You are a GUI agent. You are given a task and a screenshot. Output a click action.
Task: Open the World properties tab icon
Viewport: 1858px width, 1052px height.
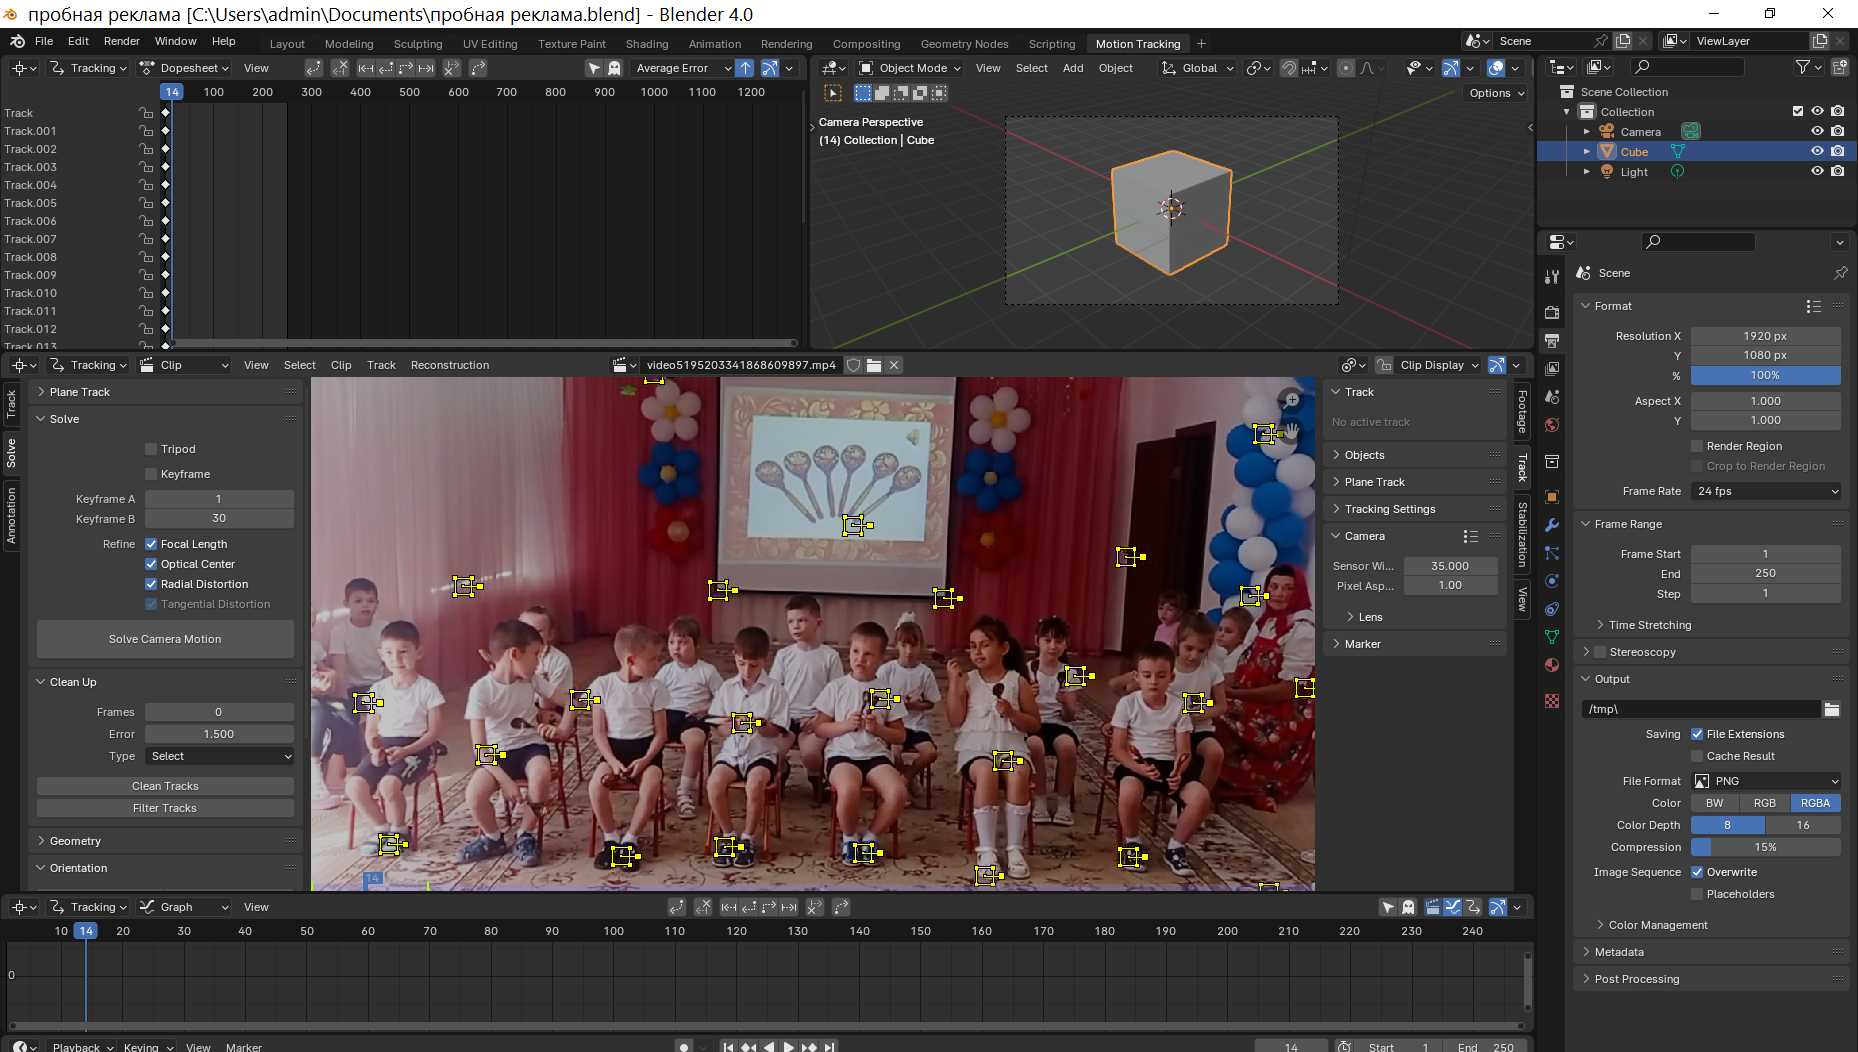tap(1552, 425)
